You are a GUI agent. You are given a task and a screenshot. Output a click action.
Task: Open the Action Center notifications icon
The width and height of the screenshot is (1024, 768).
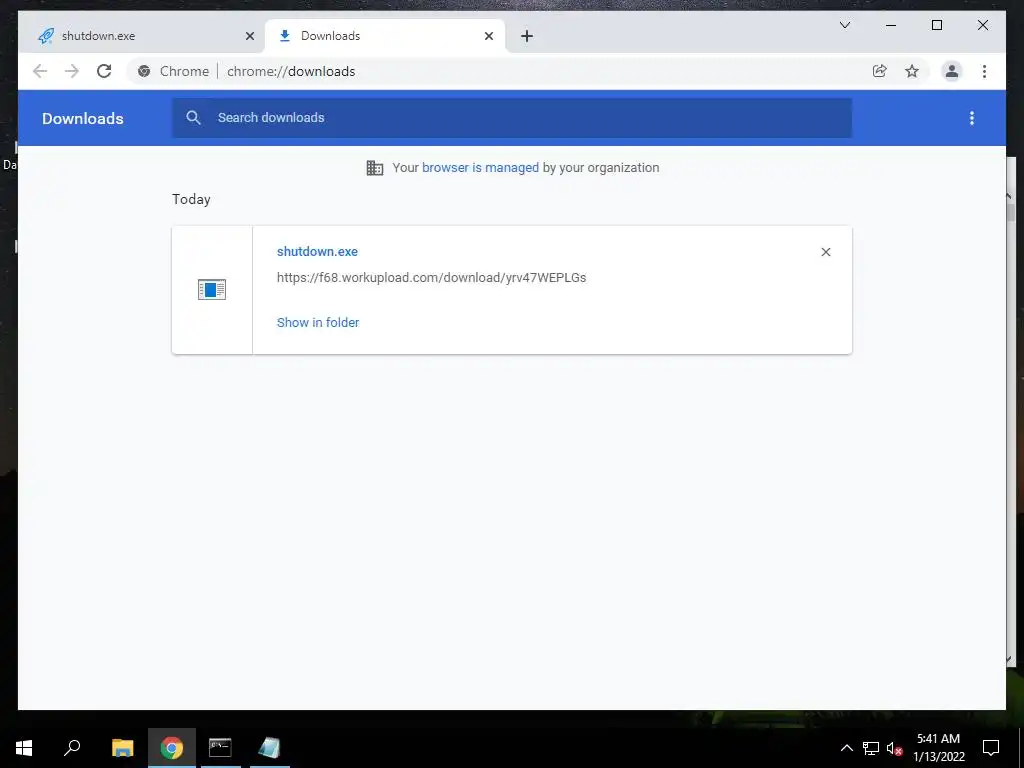(x=991, y=748)
